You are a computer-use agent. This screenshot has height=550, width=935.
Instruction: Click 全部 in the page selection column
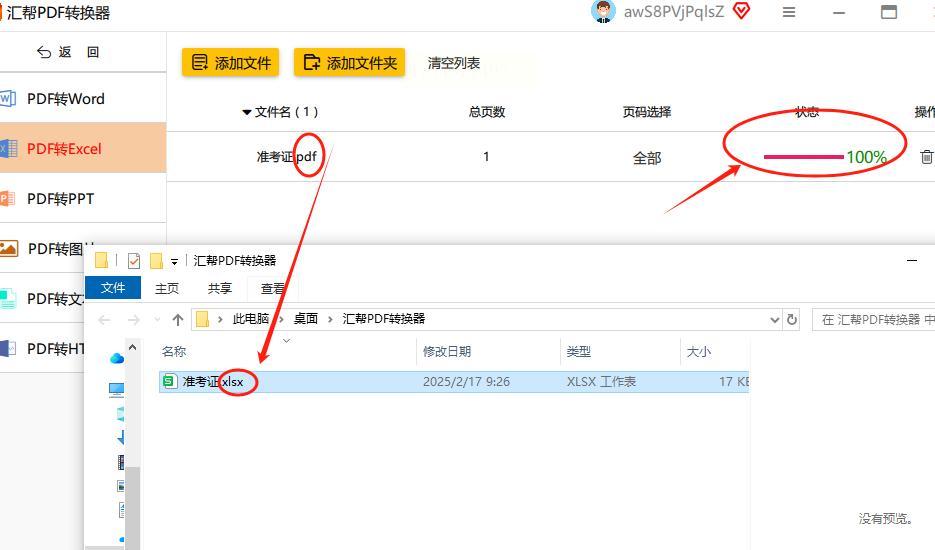point(647,158)
